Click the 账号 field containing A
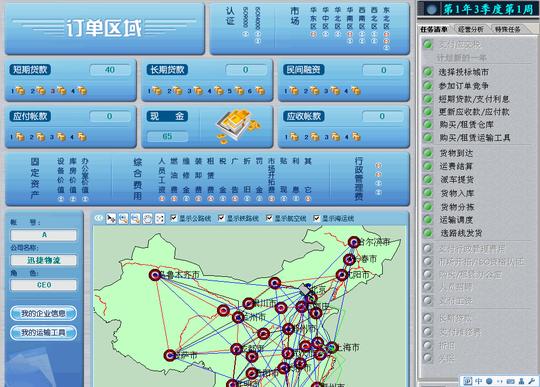Image resolution: width=540 pixels, height=387 pixels. (44, 235)
